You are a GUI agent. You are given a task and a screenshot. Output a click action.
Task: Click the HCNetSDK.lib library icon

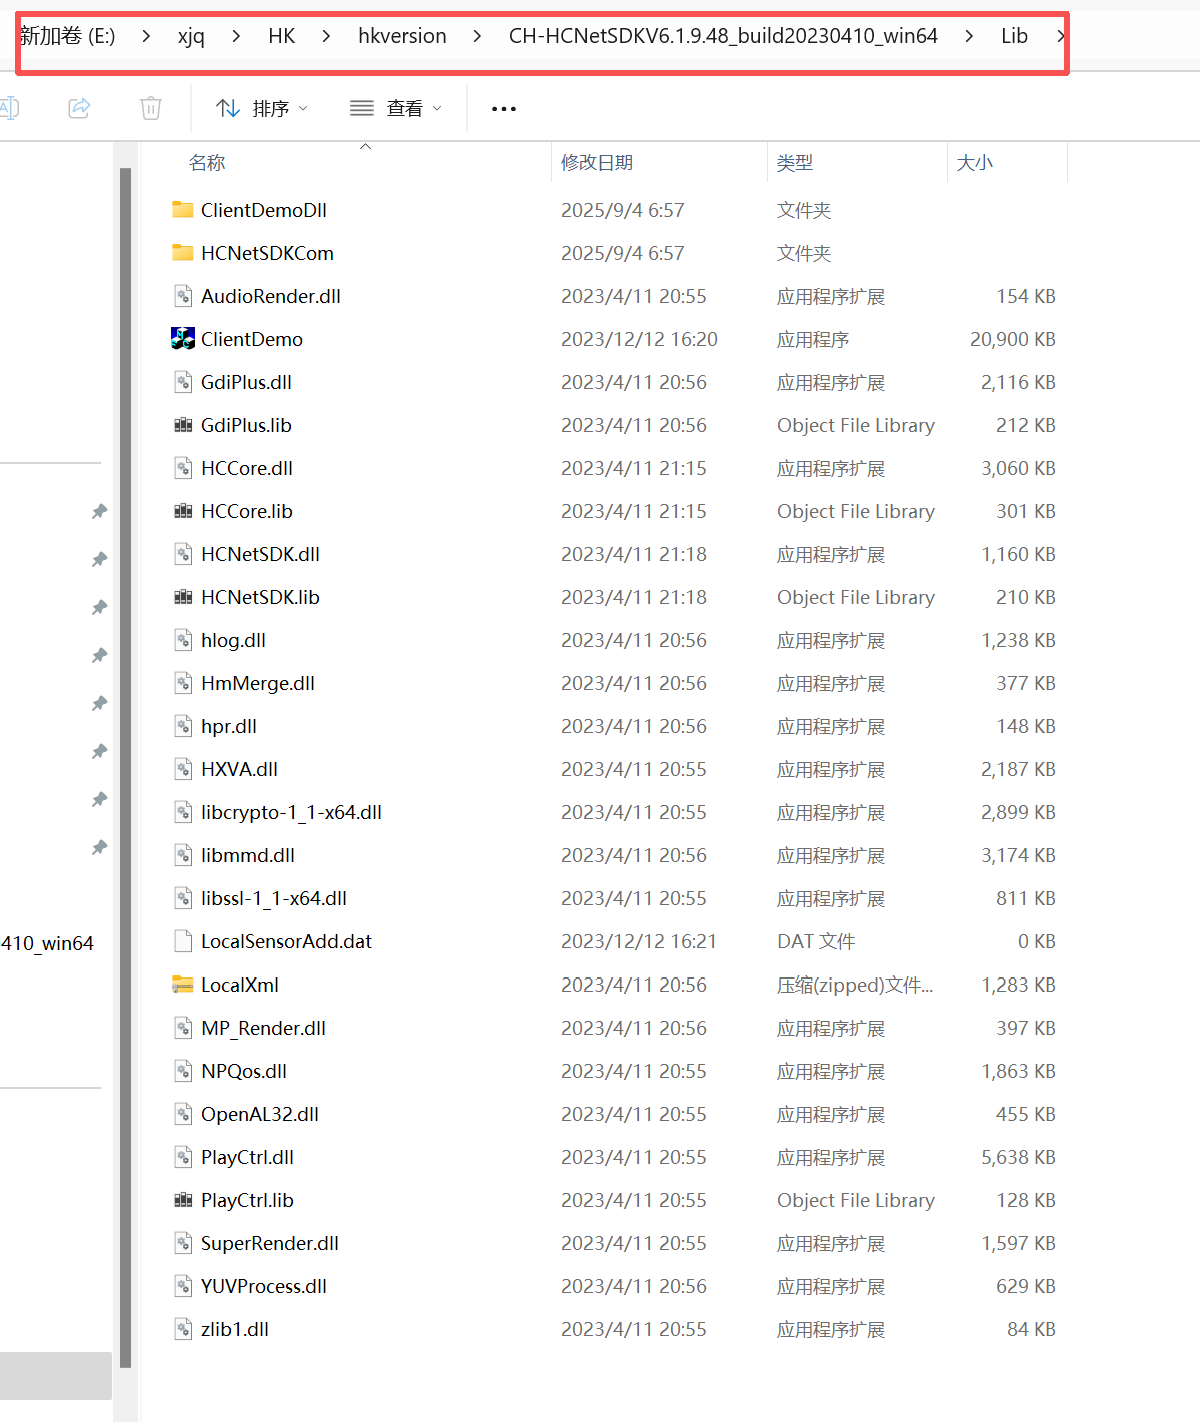click(x=183, y=597)
